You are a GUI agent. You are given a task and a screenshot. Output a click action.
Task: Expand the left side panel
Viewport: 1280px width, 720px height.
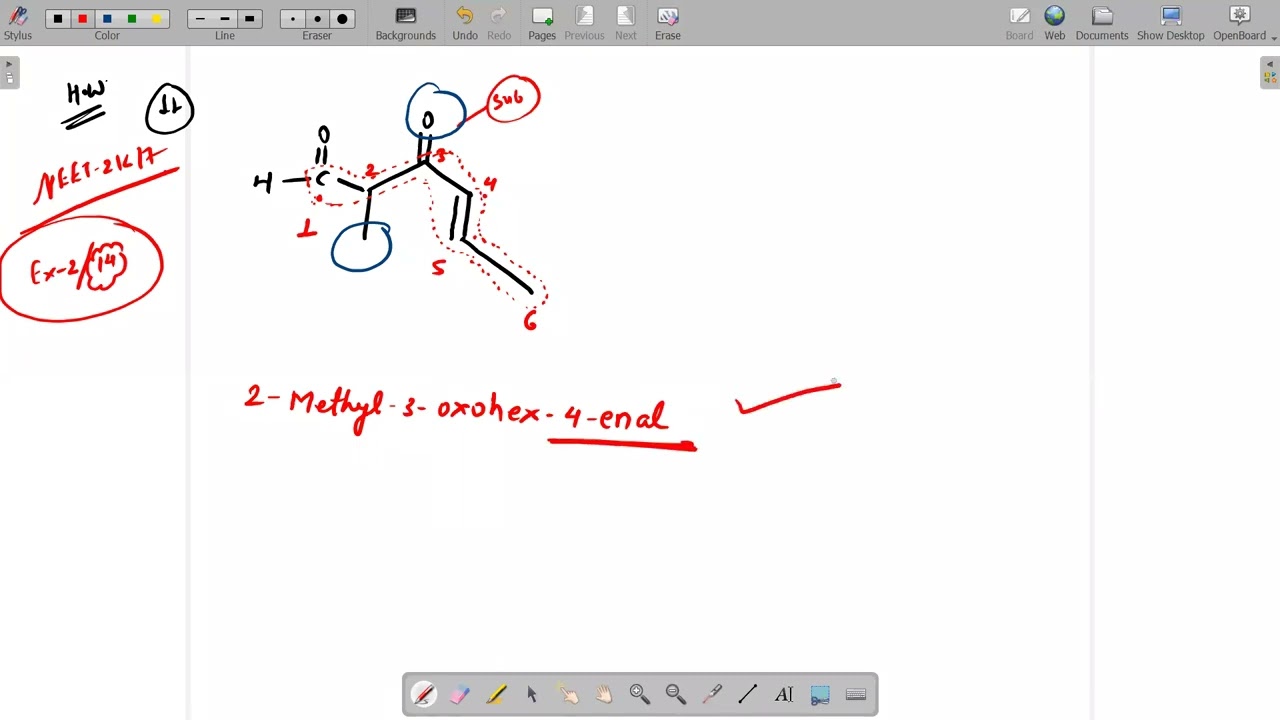point(9,73)
